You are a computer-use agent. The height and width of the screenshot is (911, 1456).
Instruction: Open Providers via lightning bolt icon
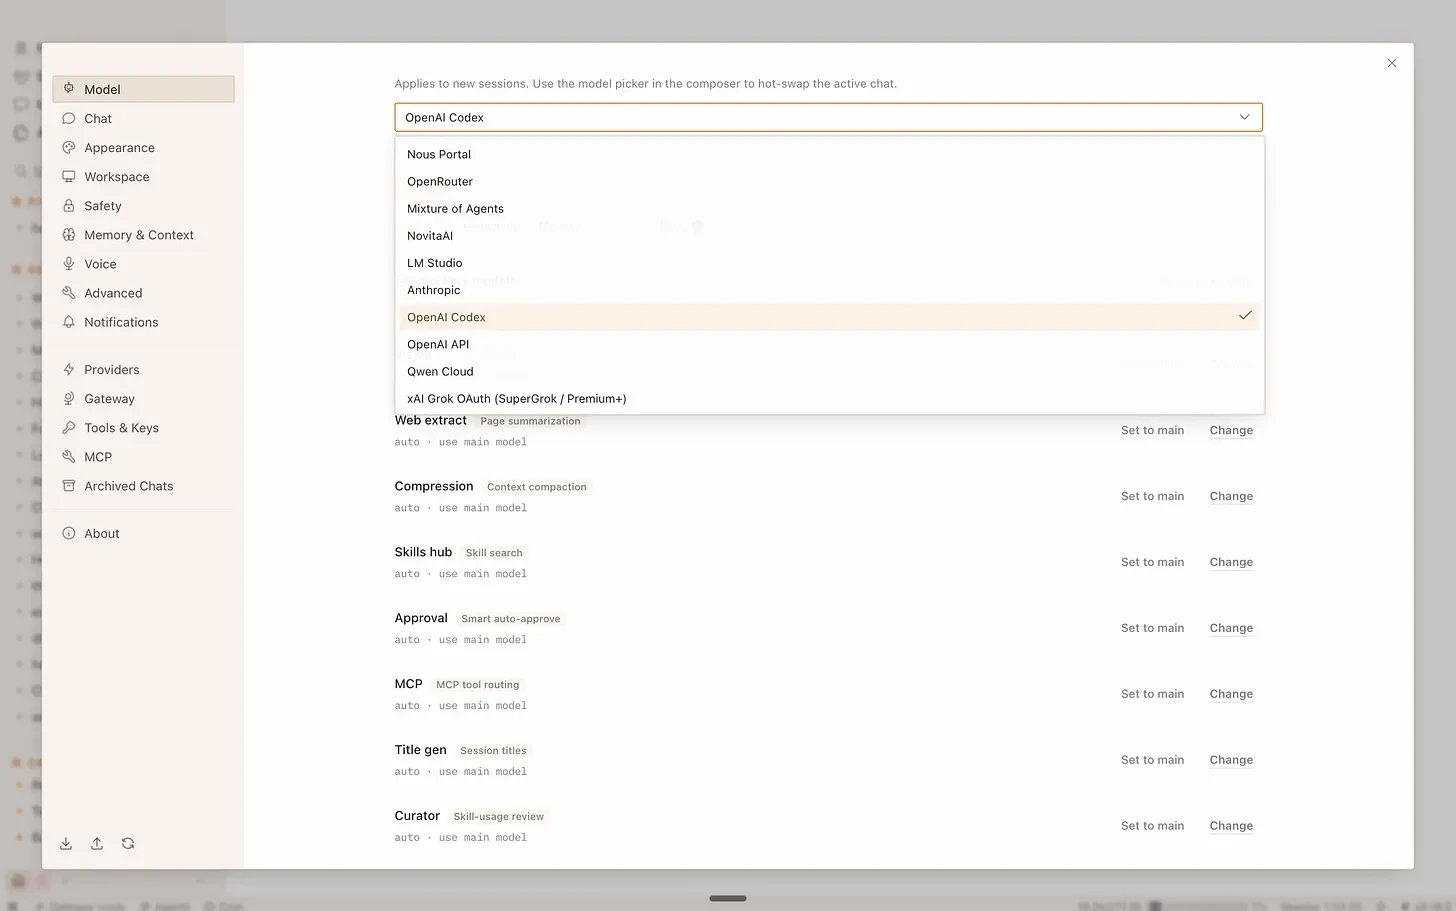click(69, 369)
